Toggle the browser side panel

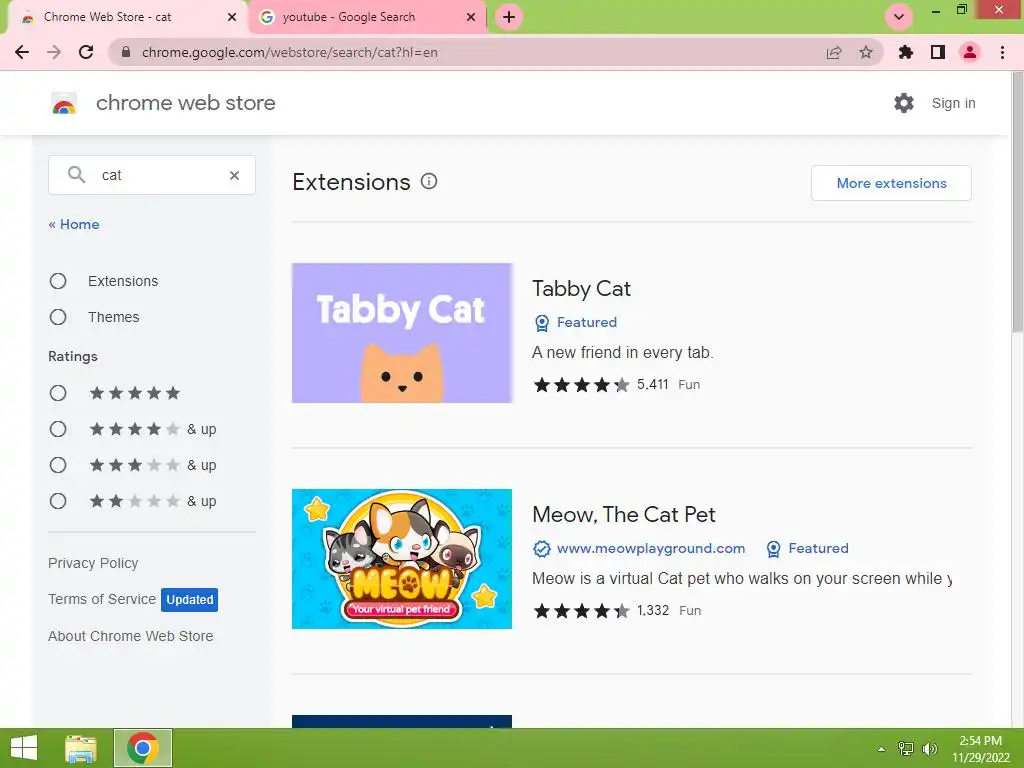click(x=938, y=52)
